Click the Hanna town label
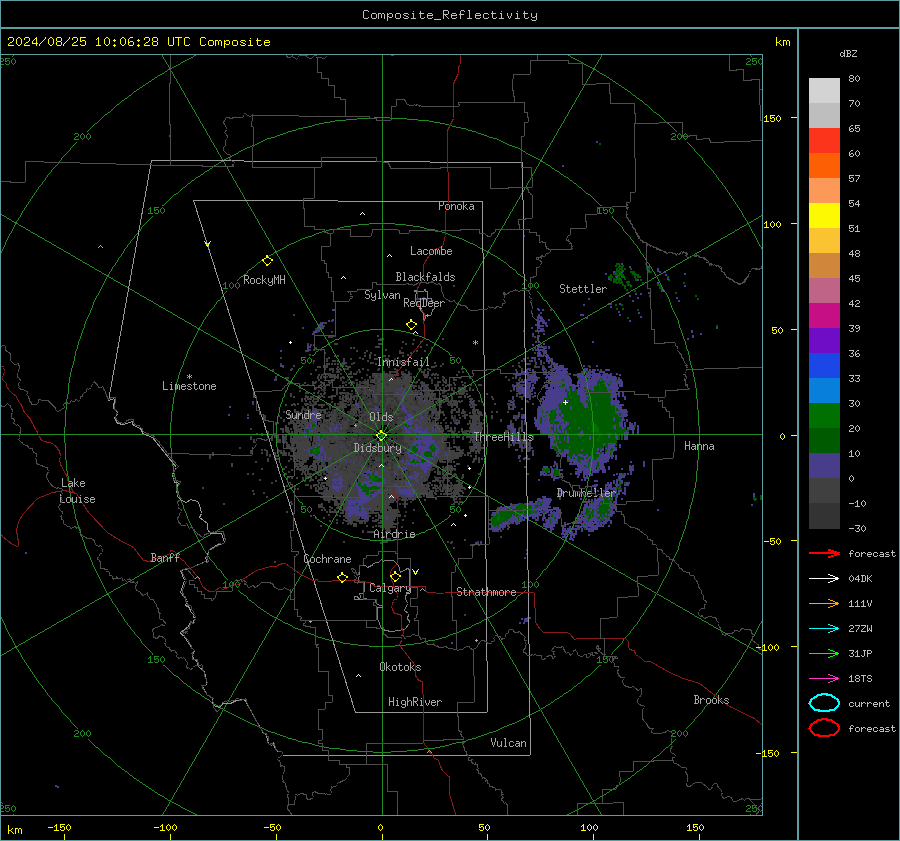Screen dimensions: 900x841 click(699, 446)
